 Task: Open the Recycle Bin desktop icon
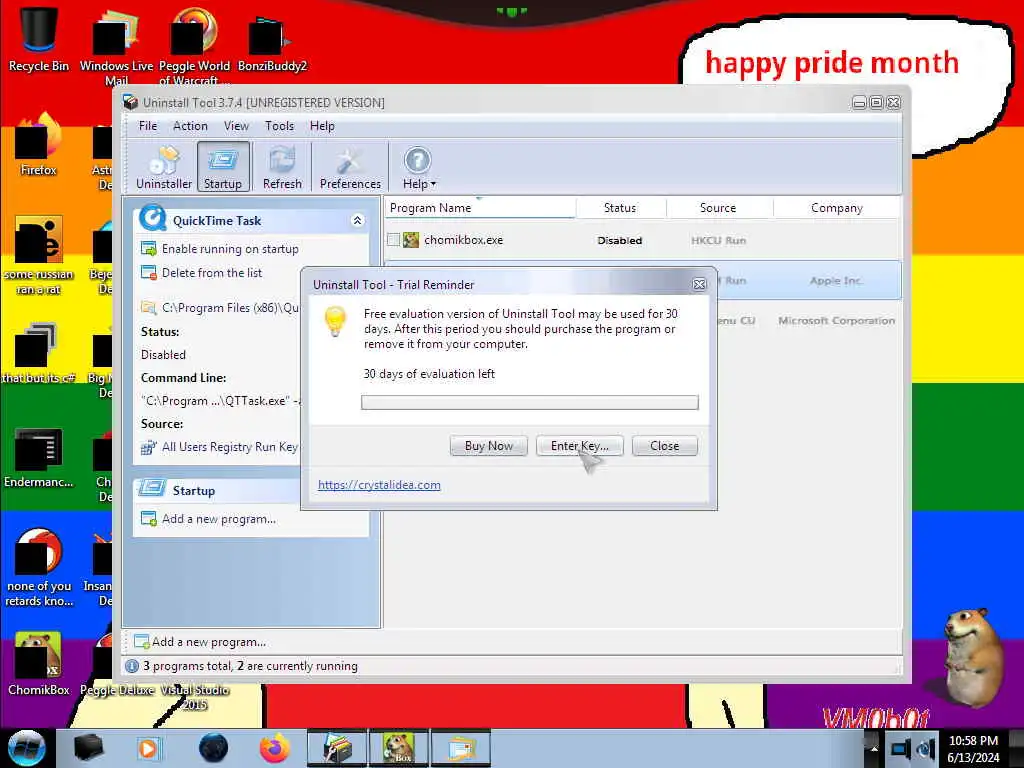tap(39, 38)
